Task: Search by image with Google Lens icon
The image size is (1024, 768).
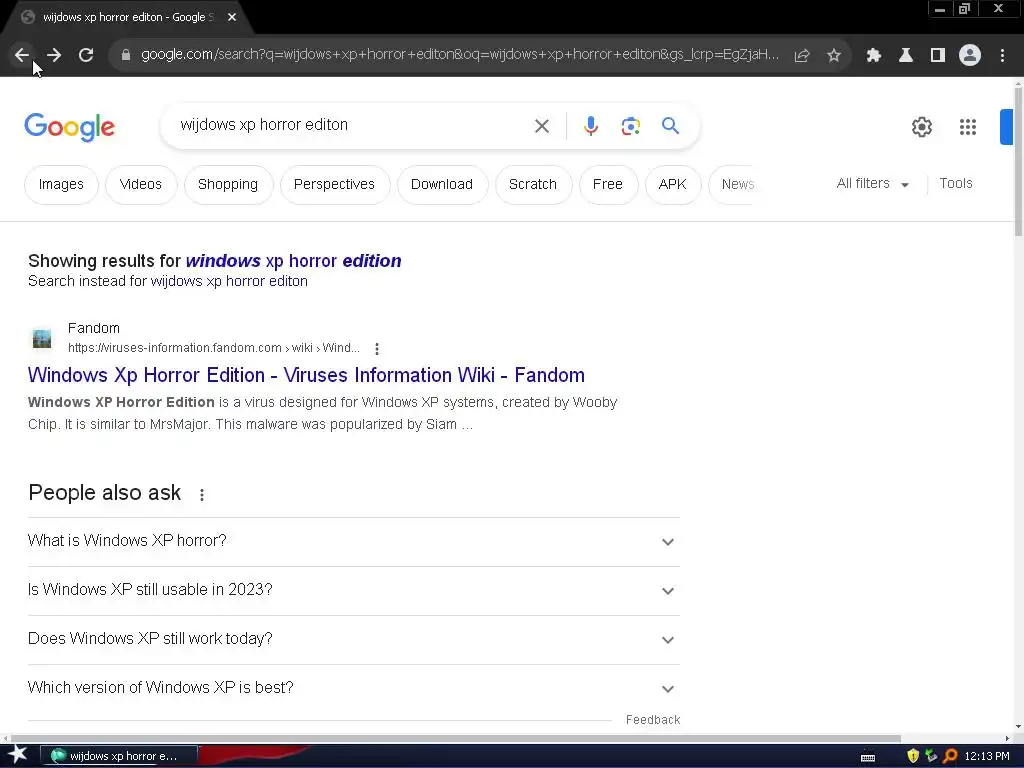Action: [630, 126]
